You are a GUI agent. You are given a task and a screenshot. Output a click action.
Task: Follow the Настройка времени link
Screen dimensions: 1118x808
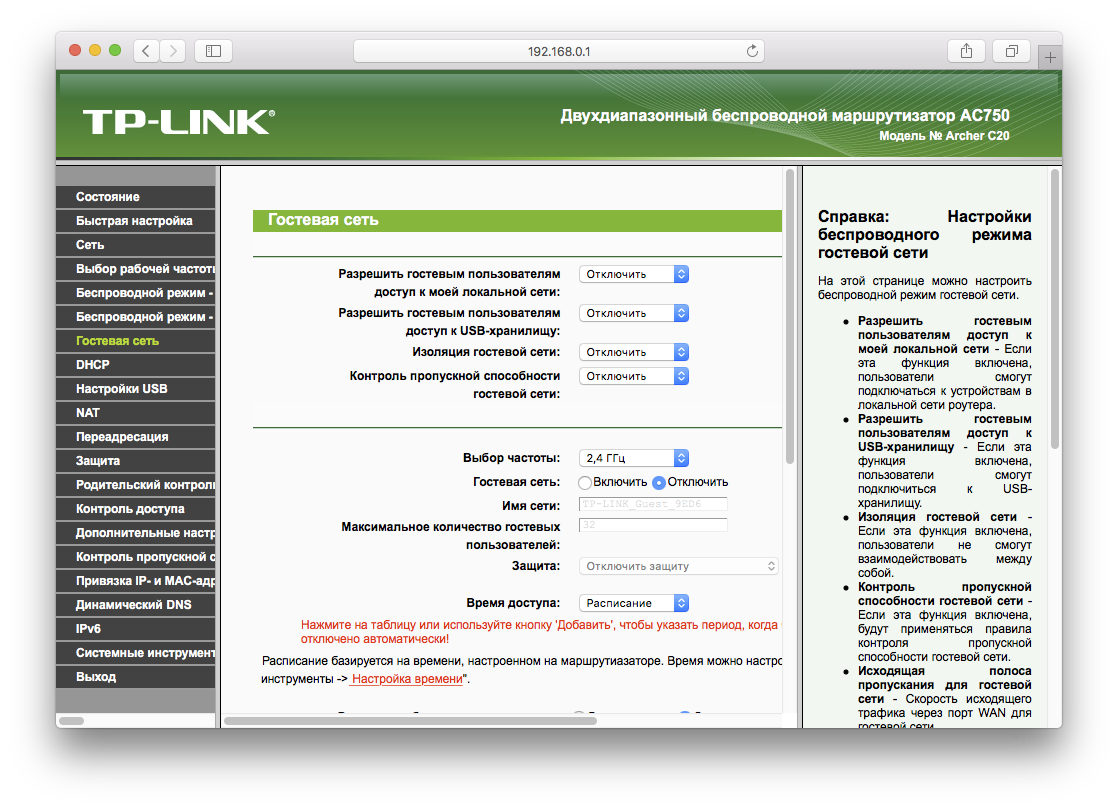pos(407,679)
